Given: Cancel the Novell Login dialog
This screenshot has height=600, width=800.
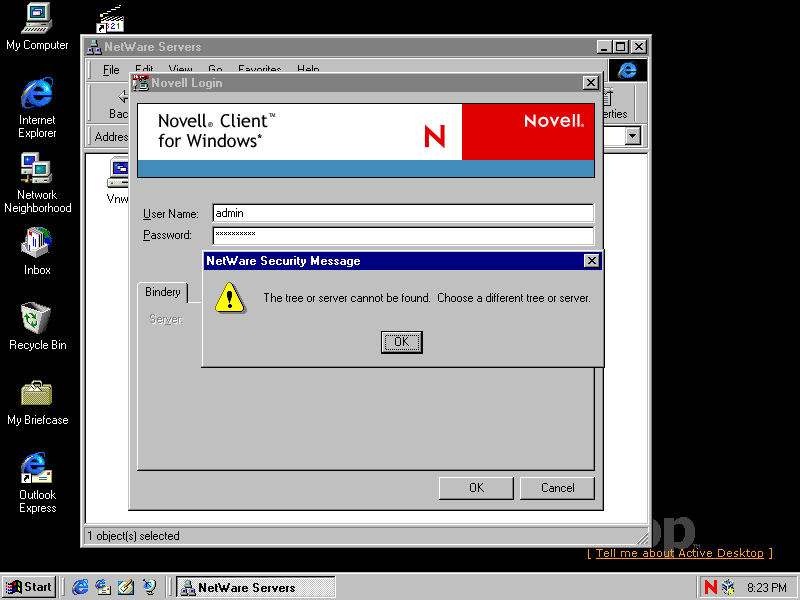Looking at the screenshot, I should click(x=557, y=488).
